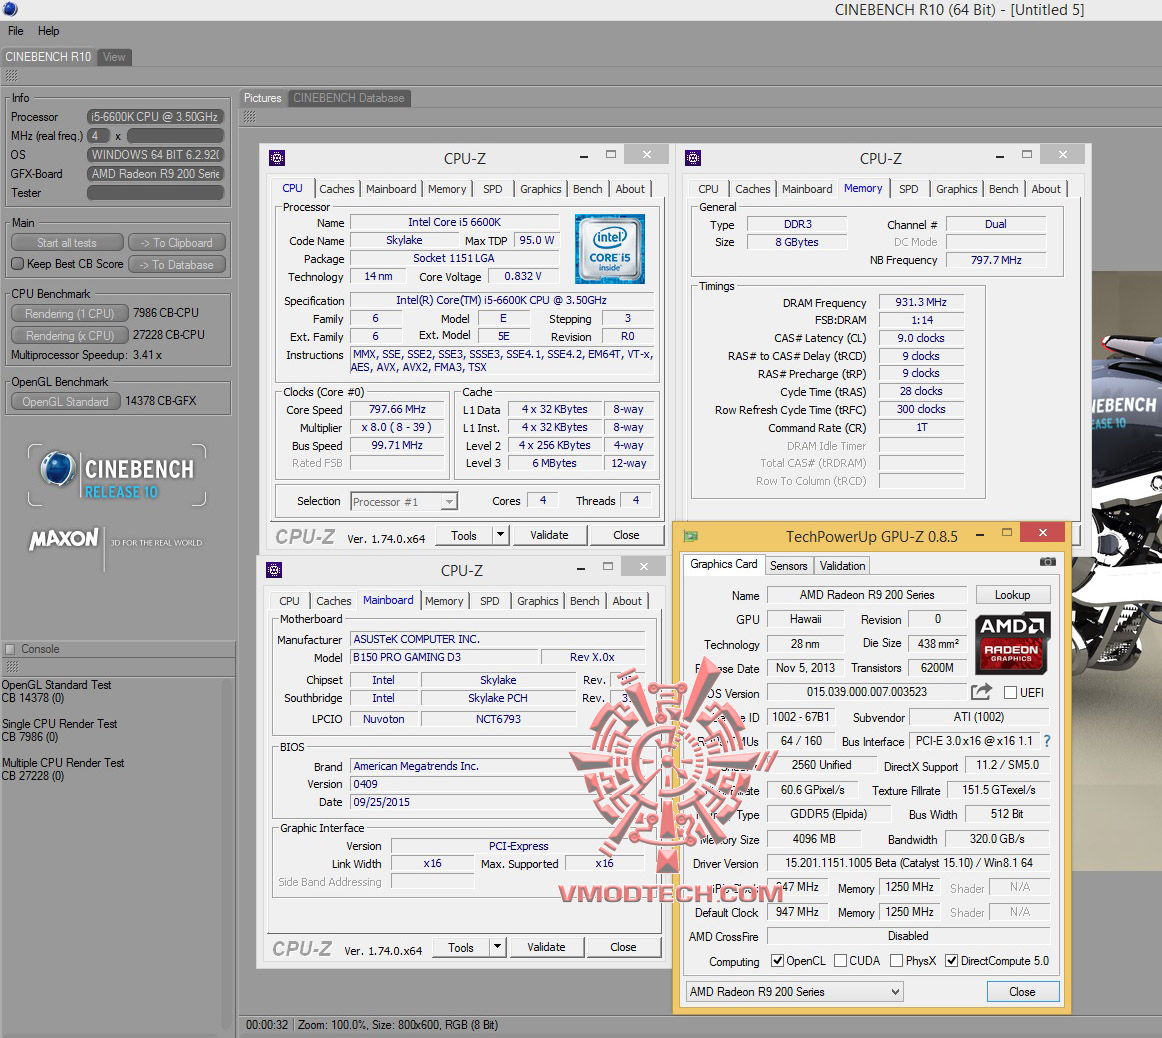The width and height of the screenshot is (1162, 1038).
Task: Toggle the Keep Best CB Score checkbox
Action: (17, 264)
